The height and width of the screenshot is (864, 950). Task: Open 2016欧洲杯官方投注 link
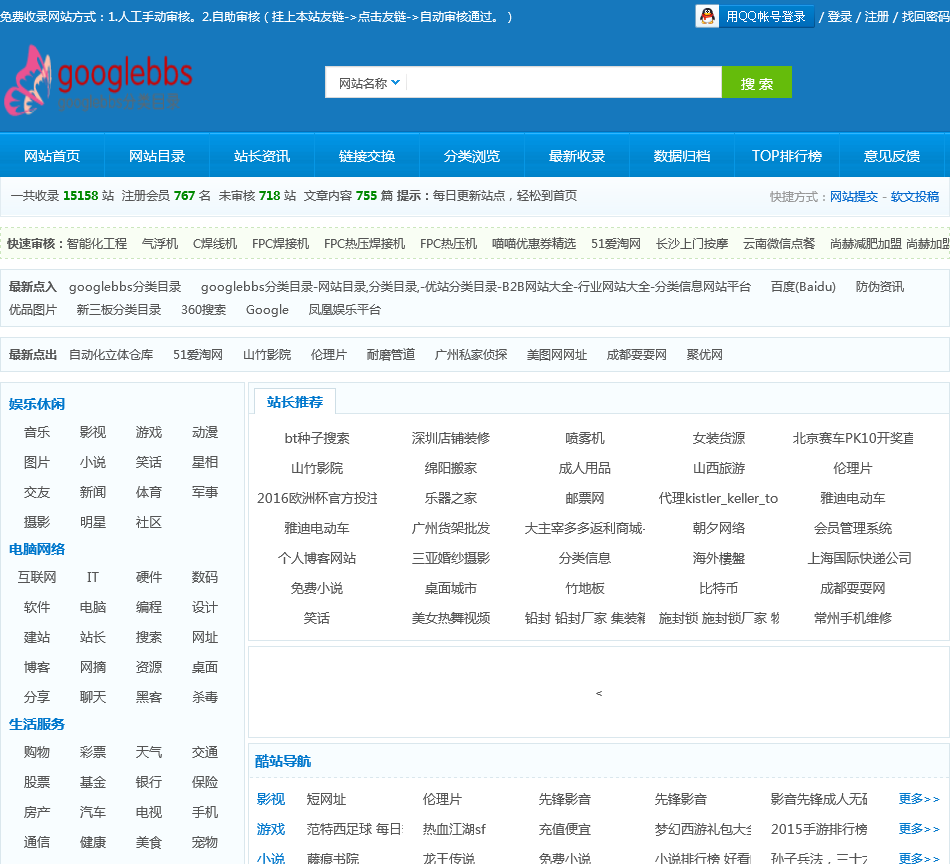[x=317, y=498]
